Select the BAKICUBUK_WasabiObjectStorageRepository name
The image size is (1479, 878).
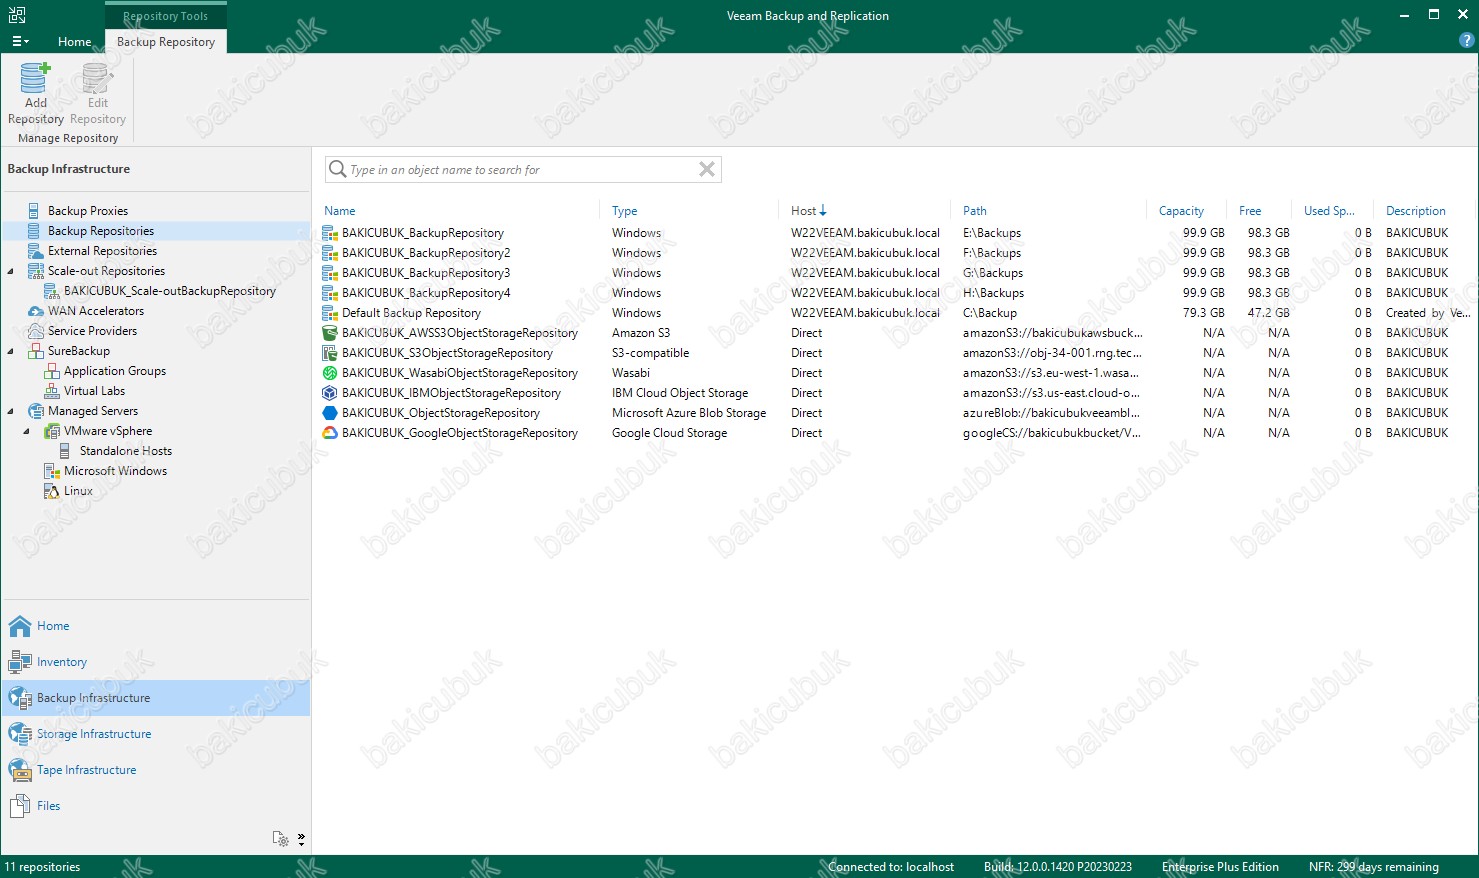pos(460,373)
